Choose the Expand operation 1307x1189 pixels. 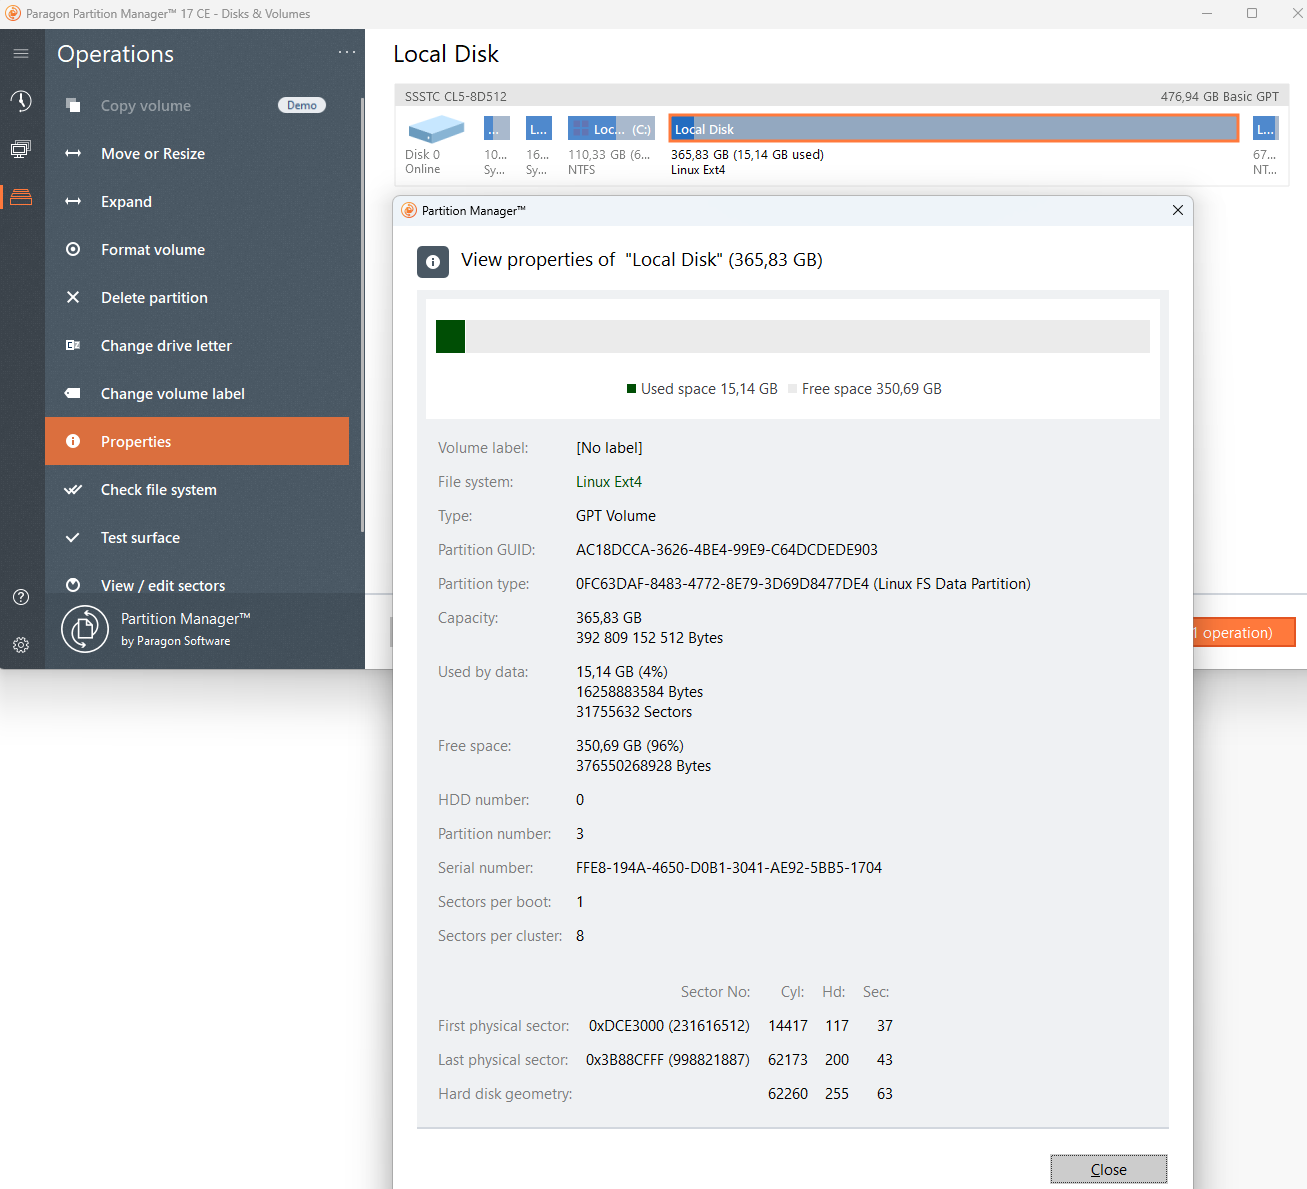pos(197,201)
